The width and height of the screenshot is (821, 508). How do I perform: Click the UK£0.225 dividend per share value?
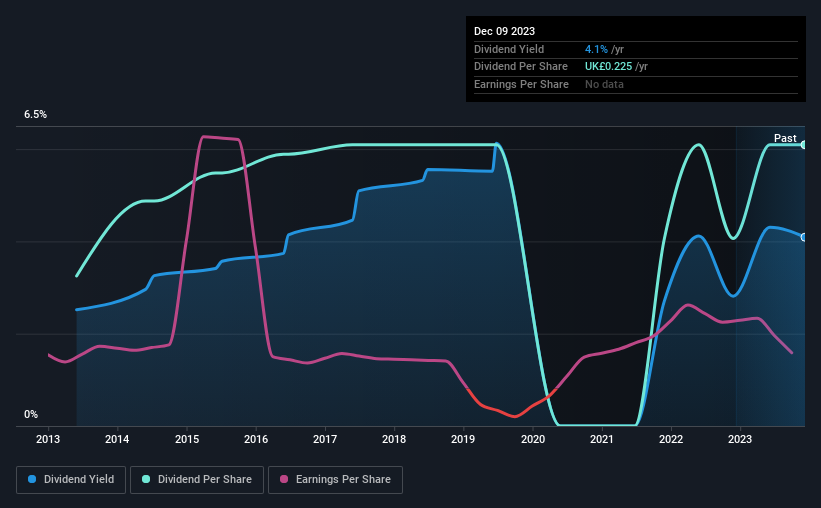[608, 67]
